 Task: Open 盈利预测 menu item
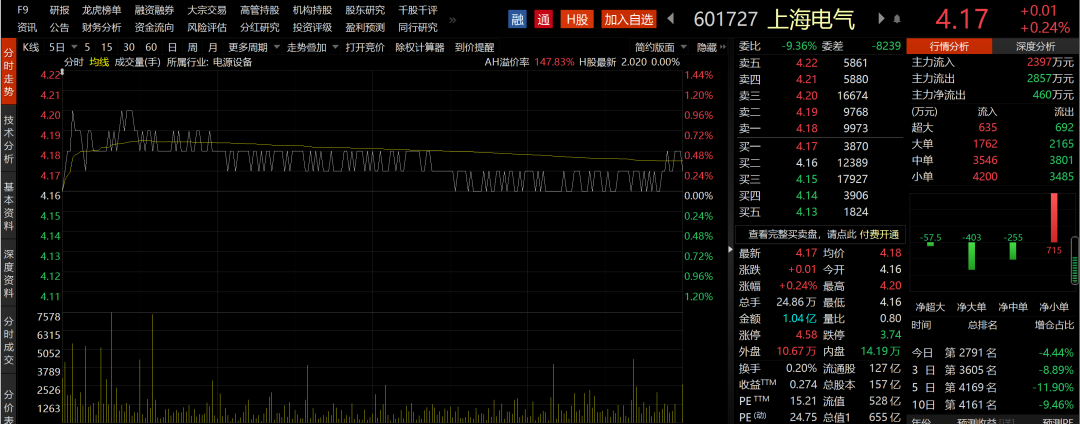coord(365,28)
